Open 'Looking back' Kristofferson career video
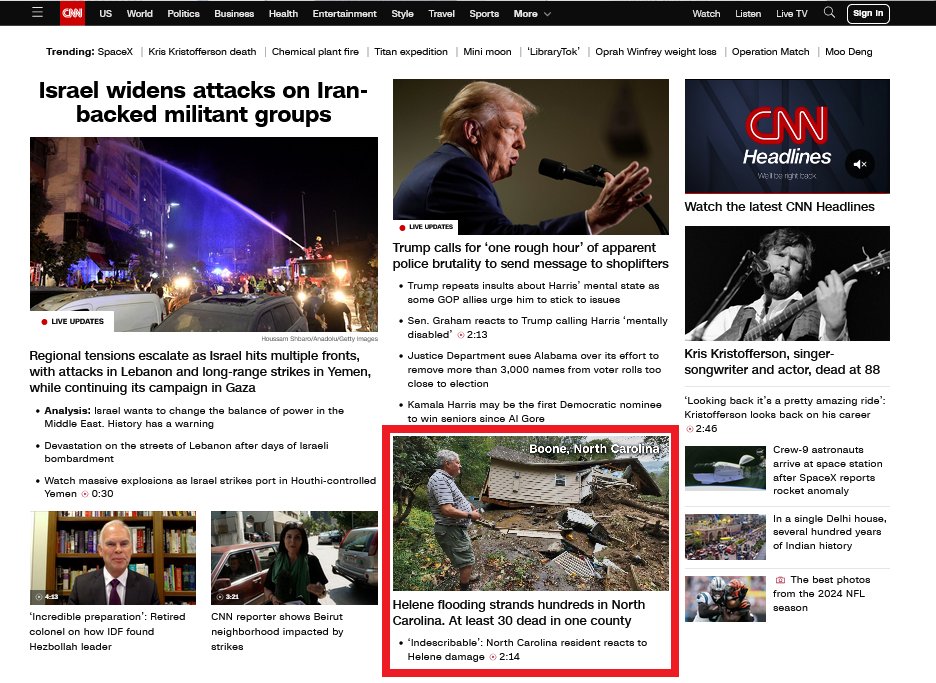The width and height of the screenshot is (936, 683). (785, 414)
